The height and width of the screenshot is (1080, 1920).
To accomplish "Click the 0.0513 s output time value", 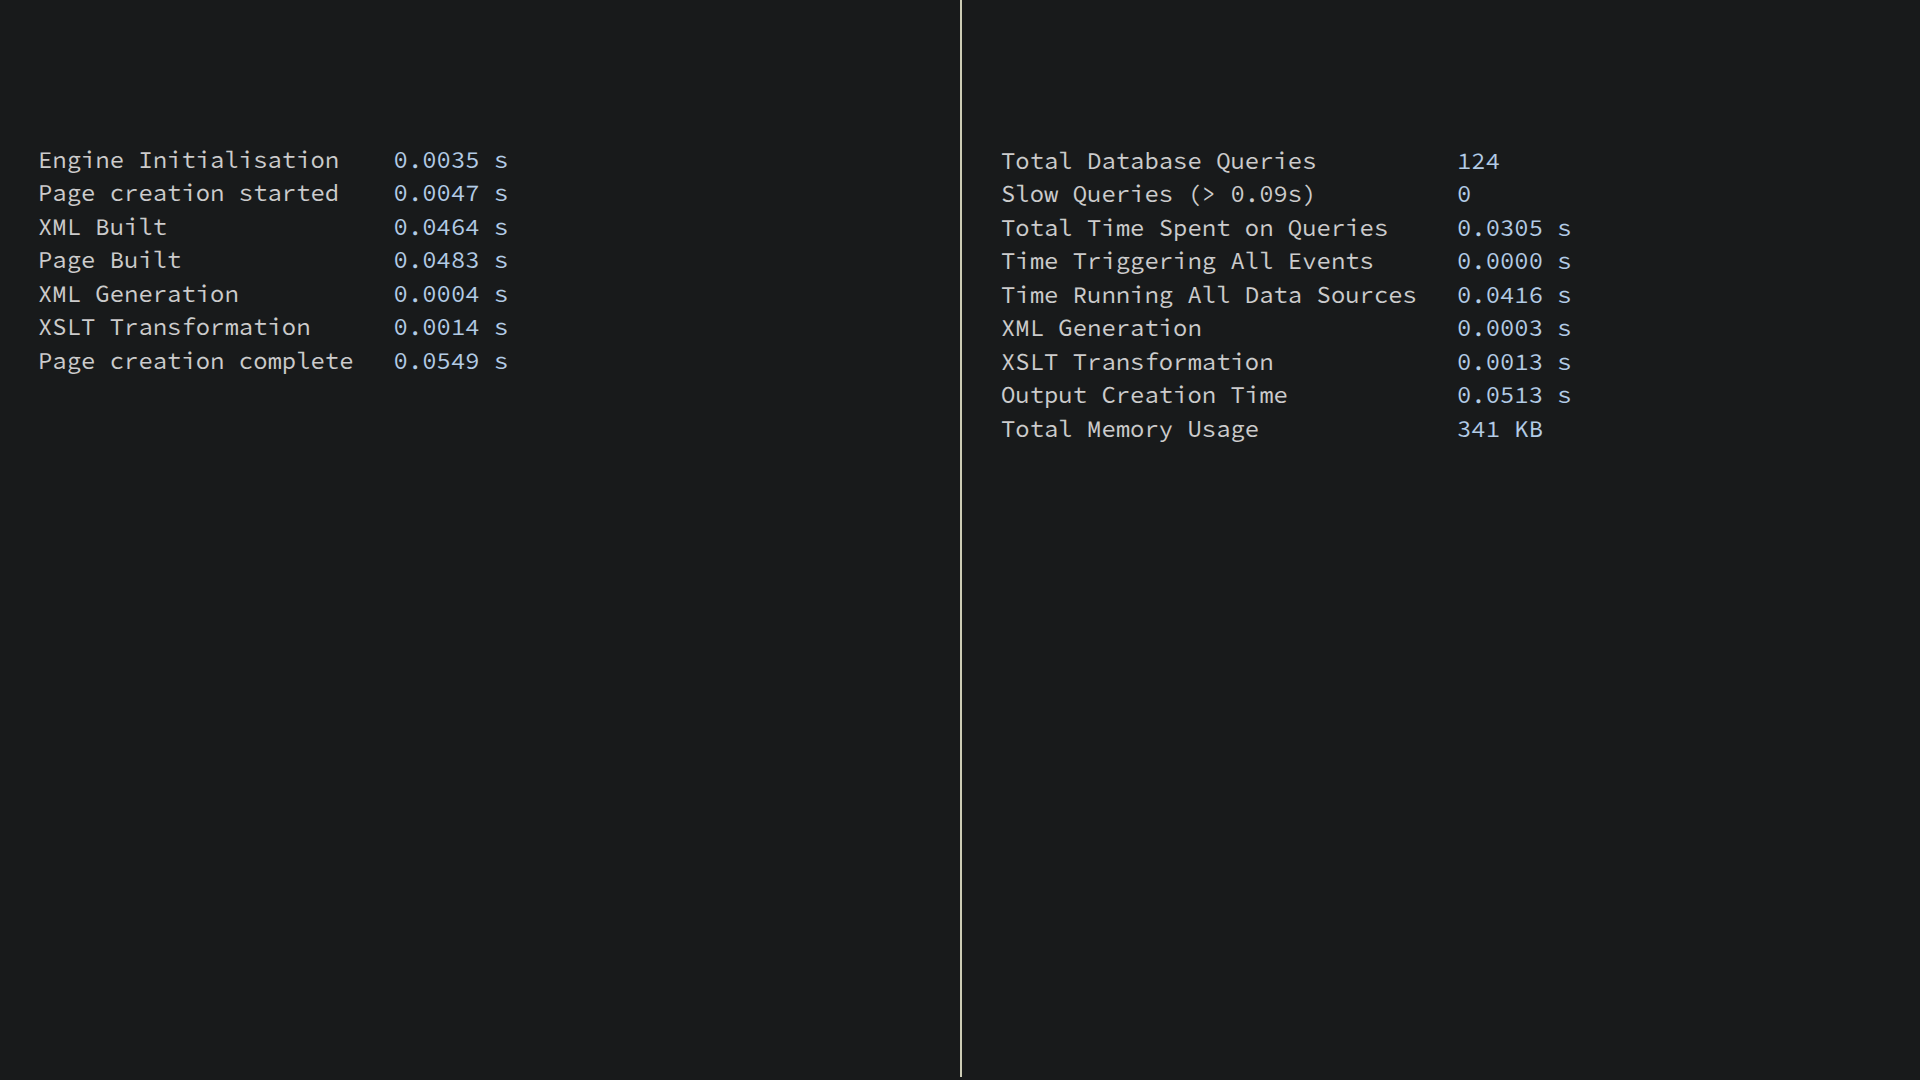I will coord(1513,395).
